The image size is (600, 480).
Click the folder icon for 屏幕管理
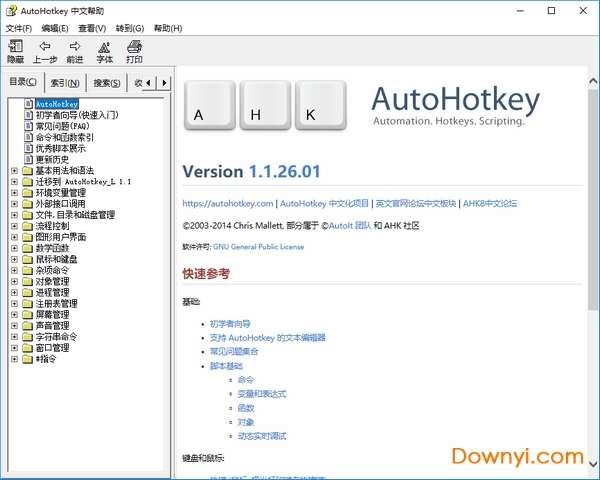point(28,315)
